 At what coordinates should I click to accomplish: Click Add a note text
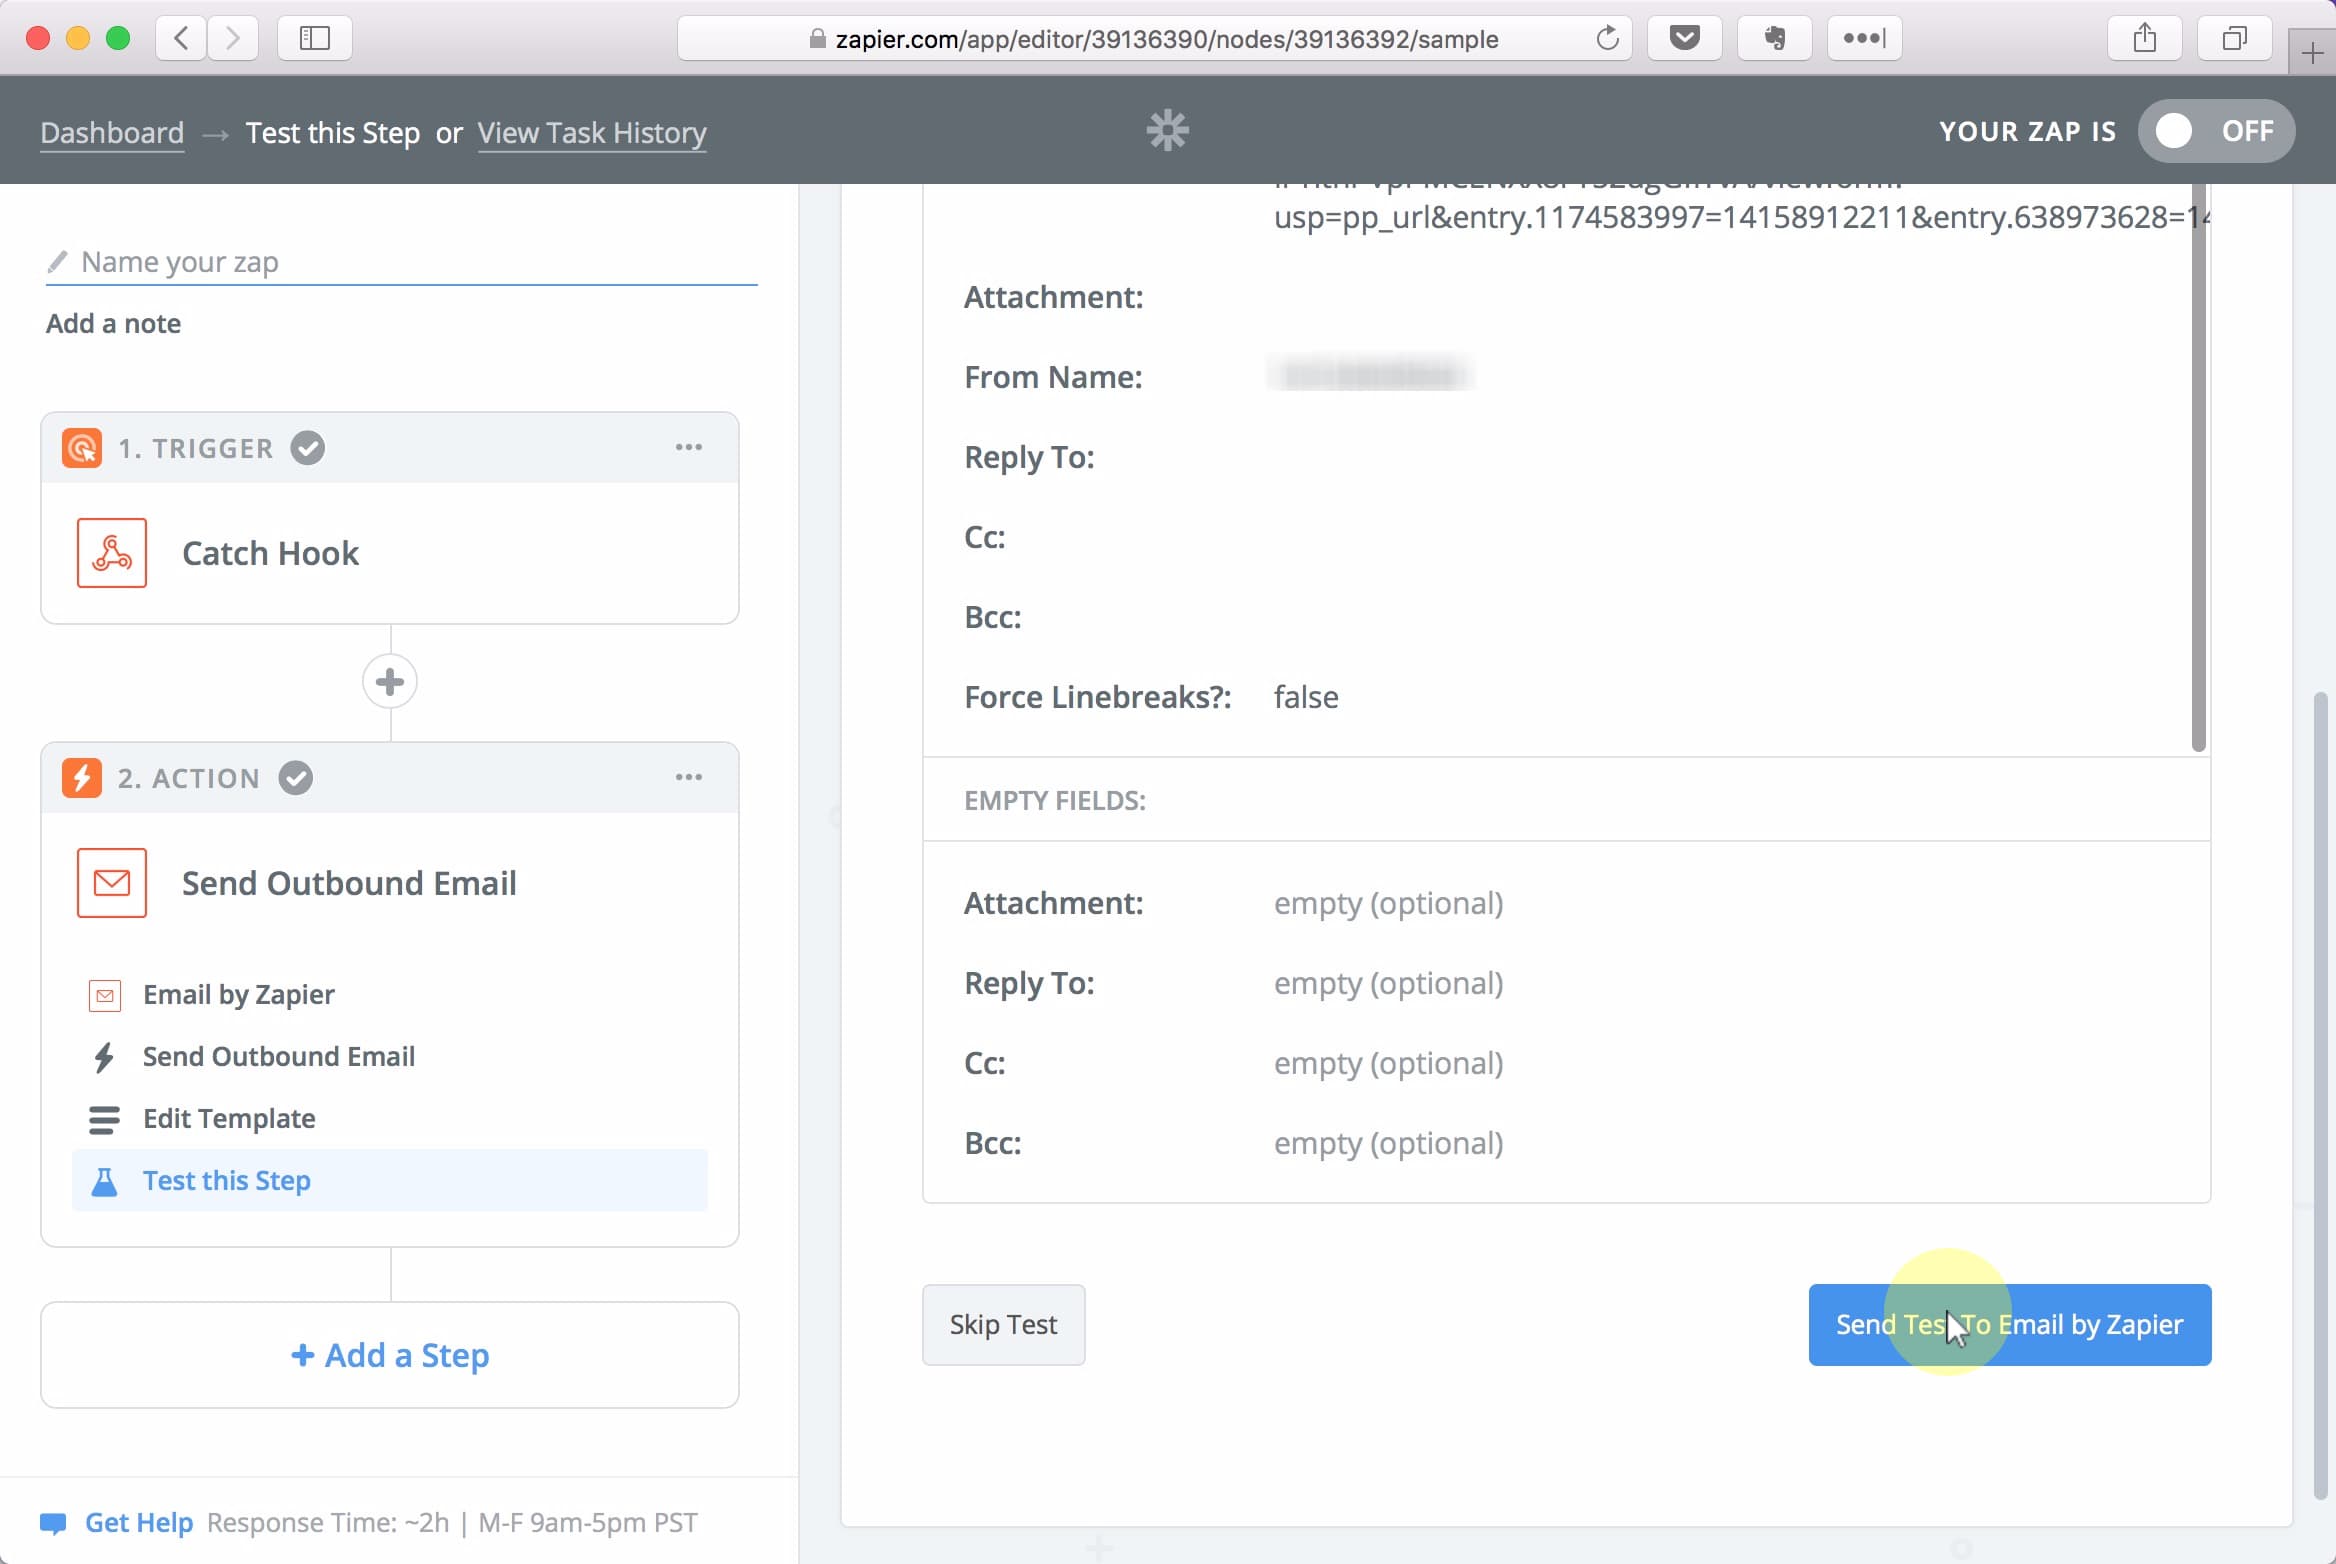pyautogui.click(x=113, y=323)
